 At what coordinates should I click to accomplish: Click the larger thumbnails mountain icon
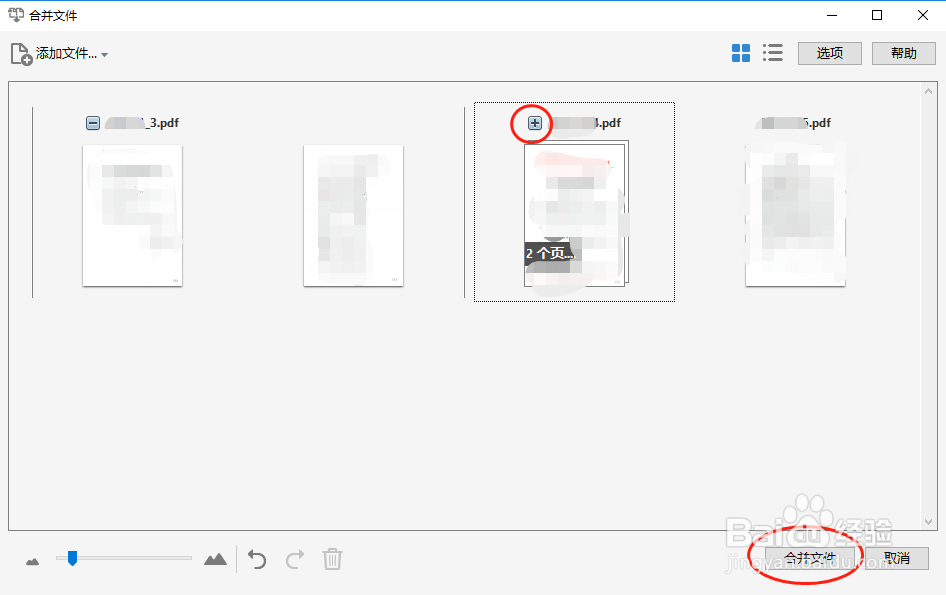215,559
